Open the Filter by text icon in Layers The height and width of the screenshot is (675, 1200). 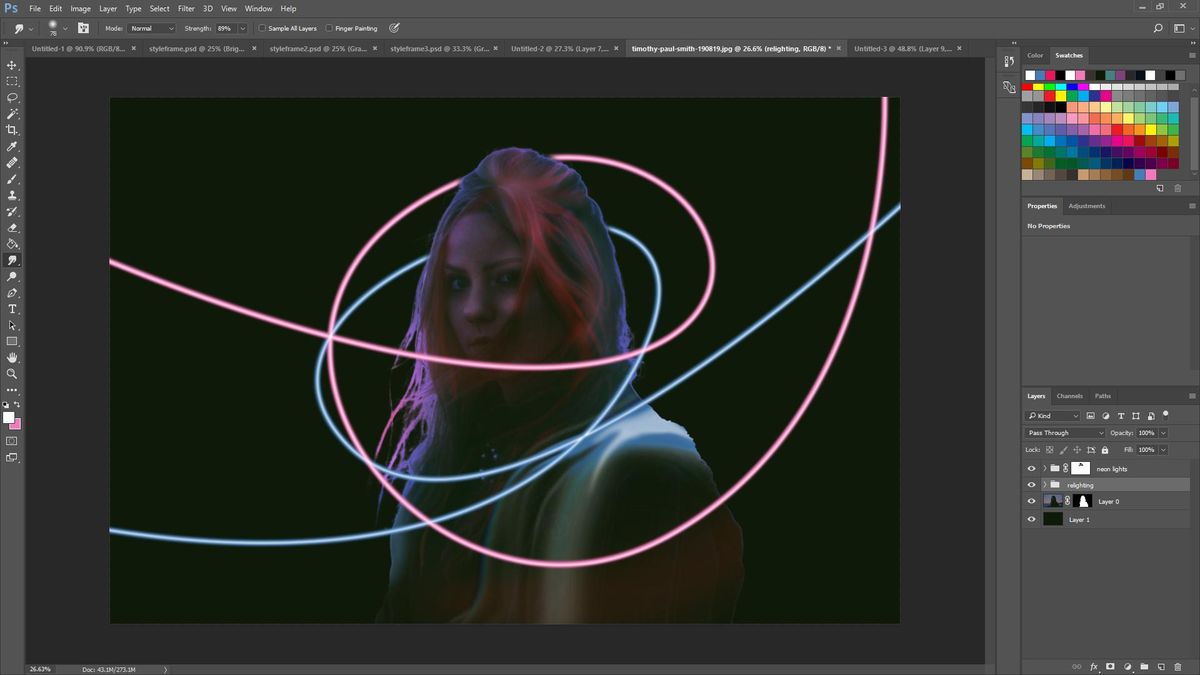tap(1121, 415)
